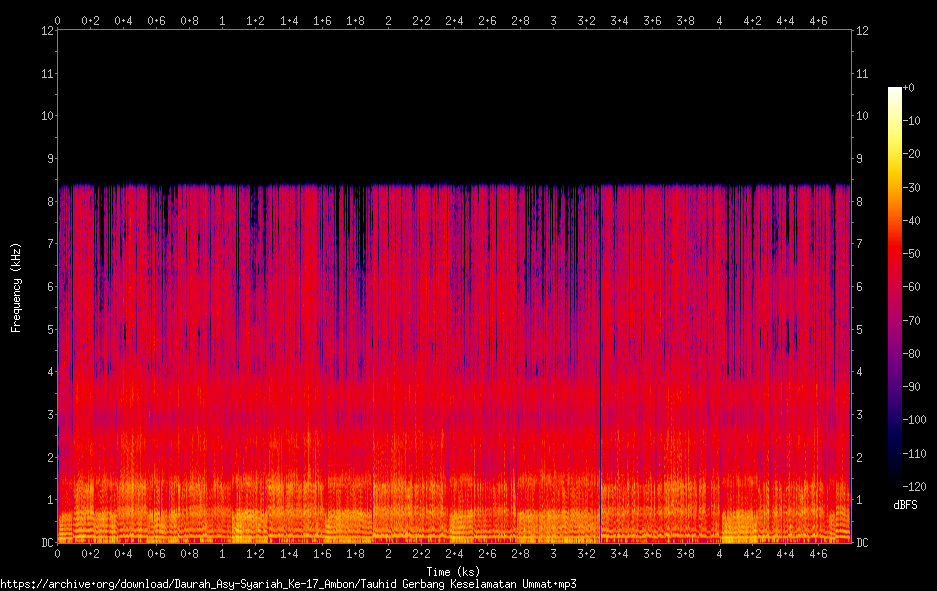Click the "12" label on the right frequency axis
The height and width of the screenshot is (591, 937).
862,30
